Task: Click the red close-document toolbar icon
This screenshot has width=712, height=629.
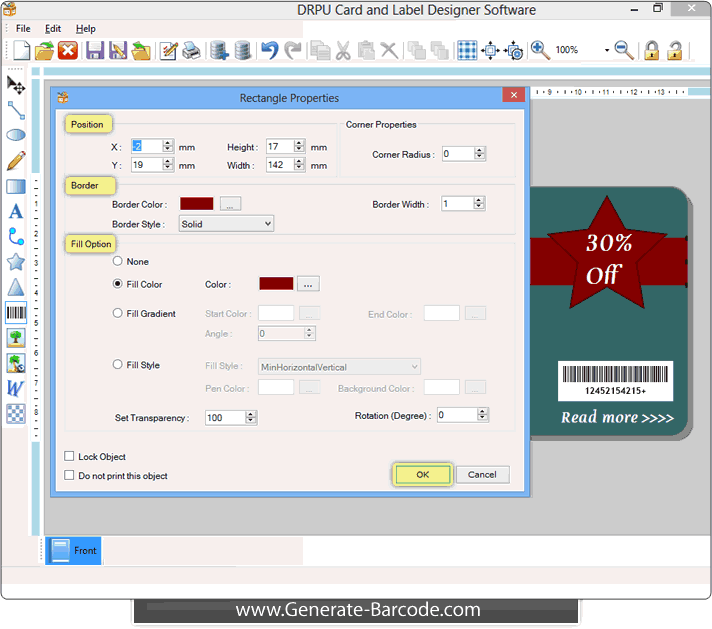Action: [x=68, y=50]
